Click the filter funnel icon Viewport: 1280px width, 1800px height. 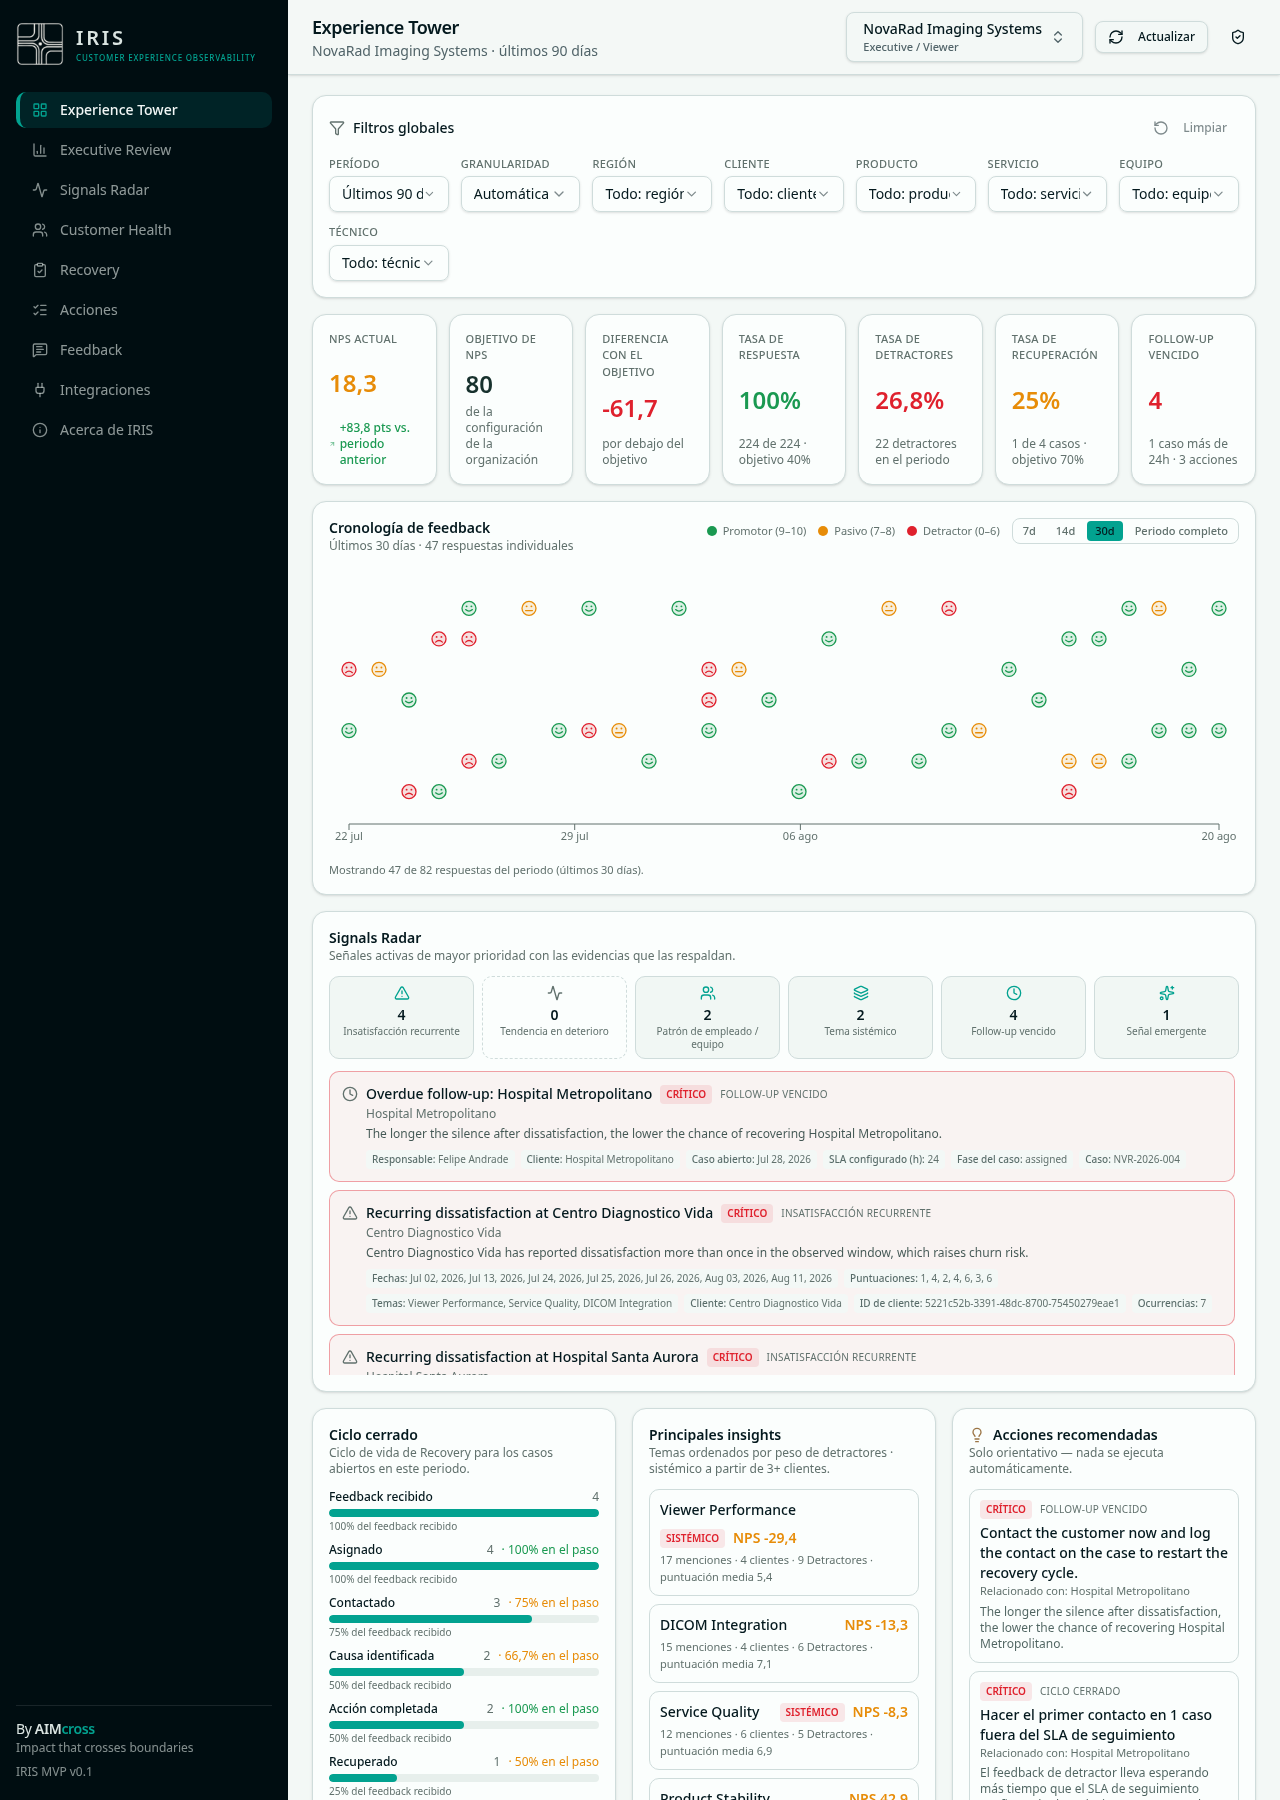(337, 128)
